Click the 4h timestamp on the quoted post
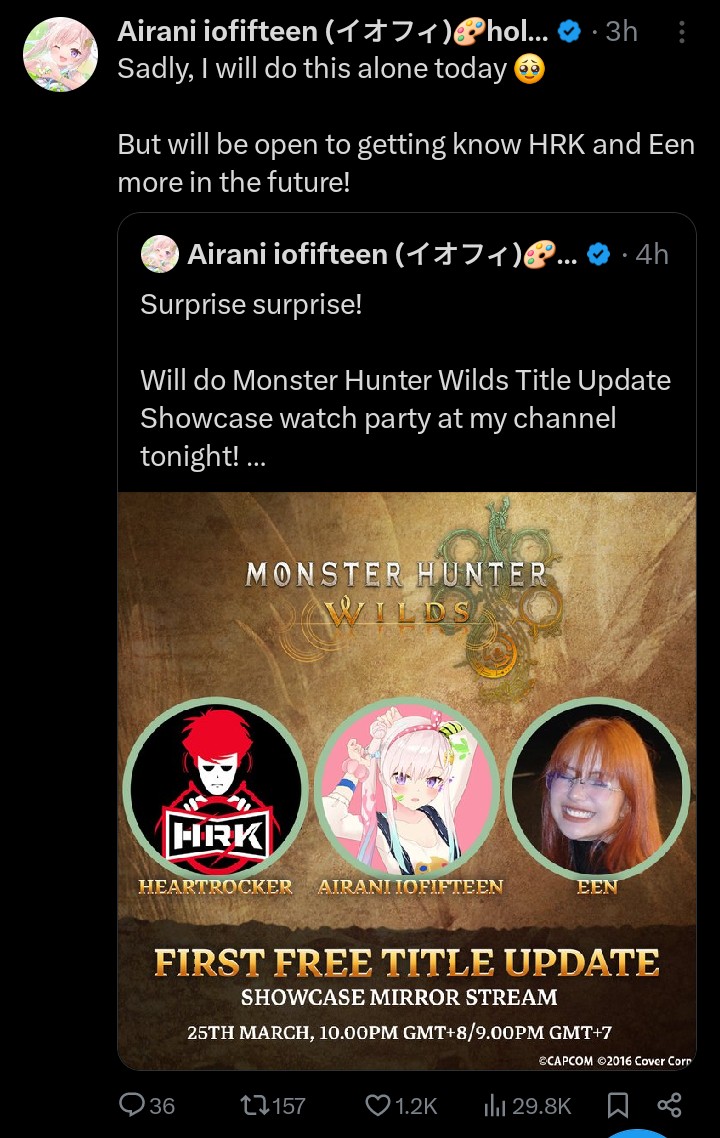The height and width of the screenshot is (1138, 720). tap(652, 254)
